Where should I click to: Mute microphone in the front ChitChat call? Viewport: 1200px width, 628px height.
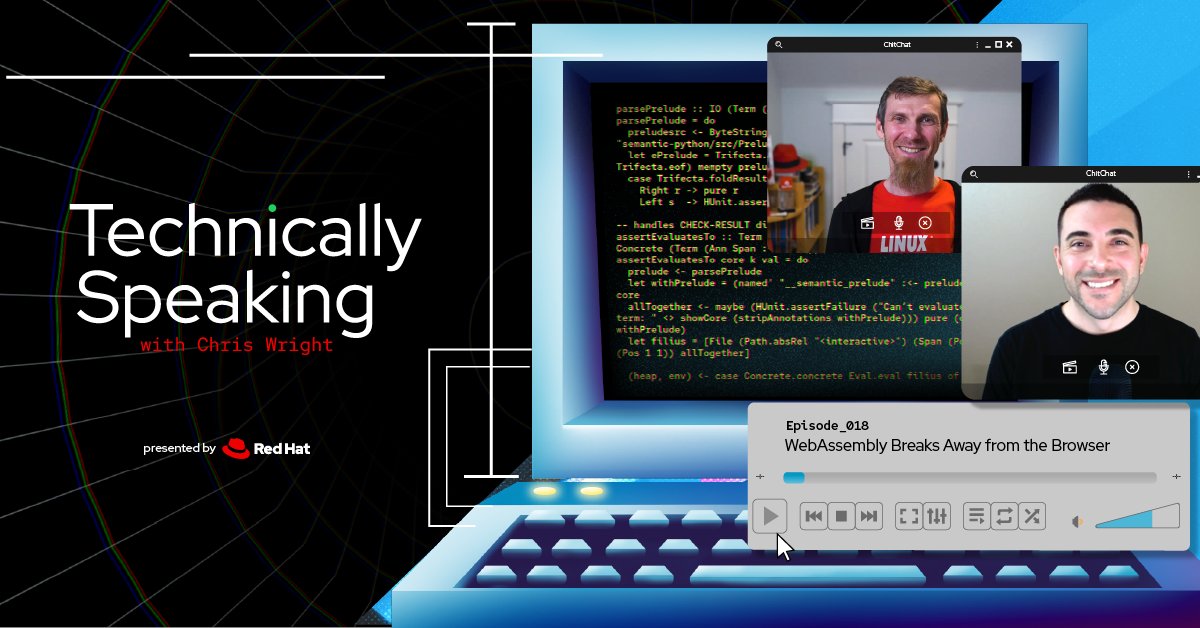pyautogui.click(x=1103, y=367)
